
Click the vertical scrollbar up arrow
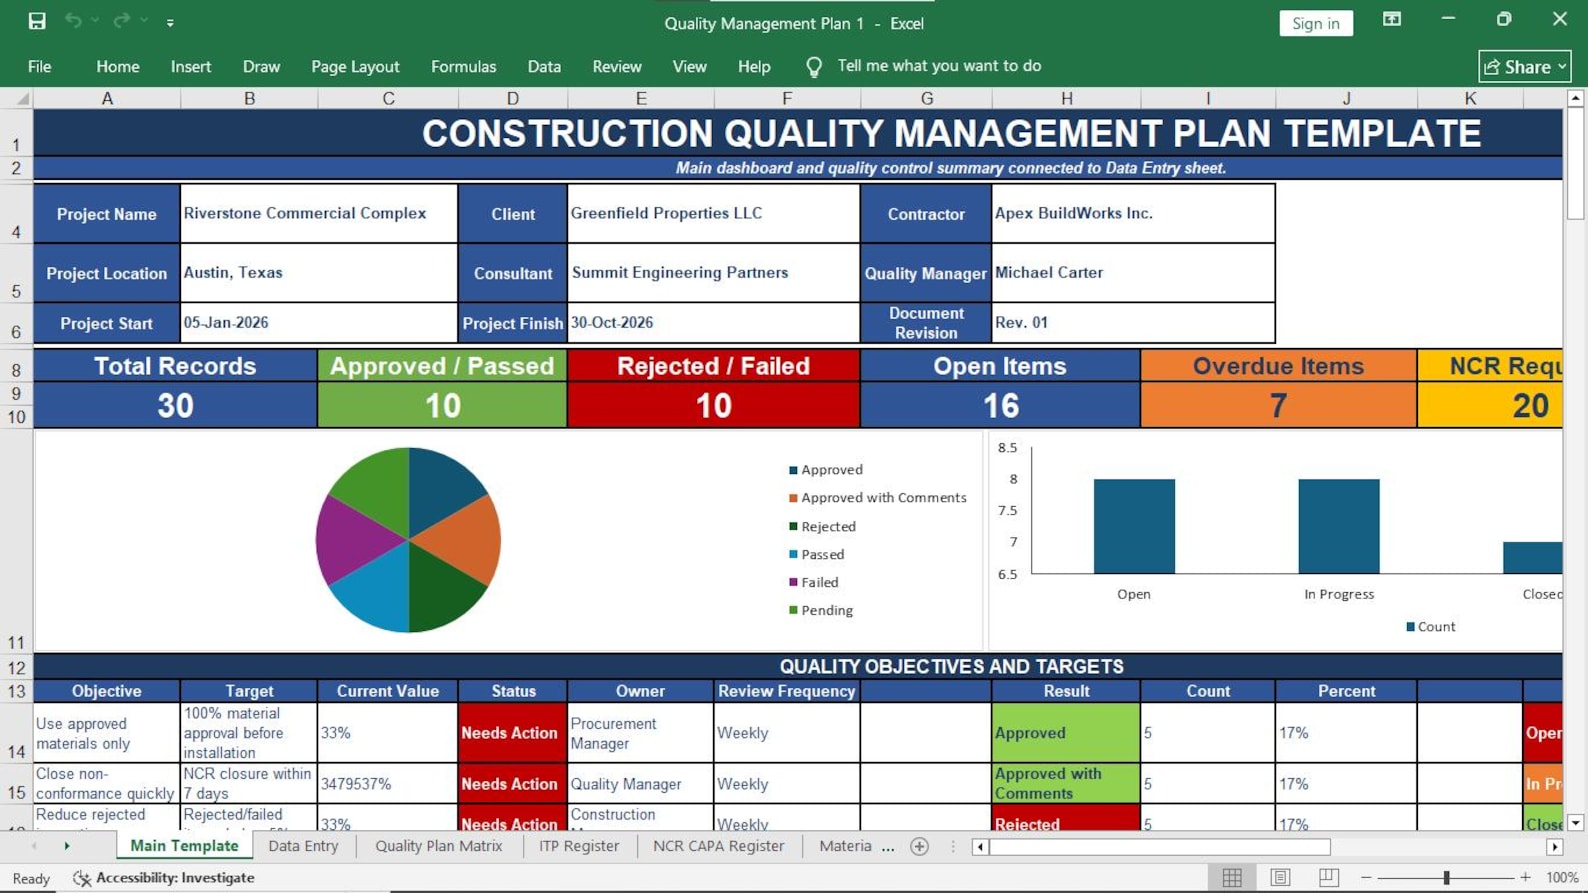point(1575,98)
